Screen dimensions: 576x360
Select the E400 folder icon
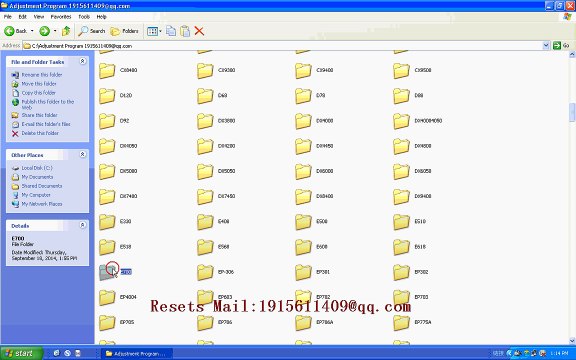[x=205, y=222]
